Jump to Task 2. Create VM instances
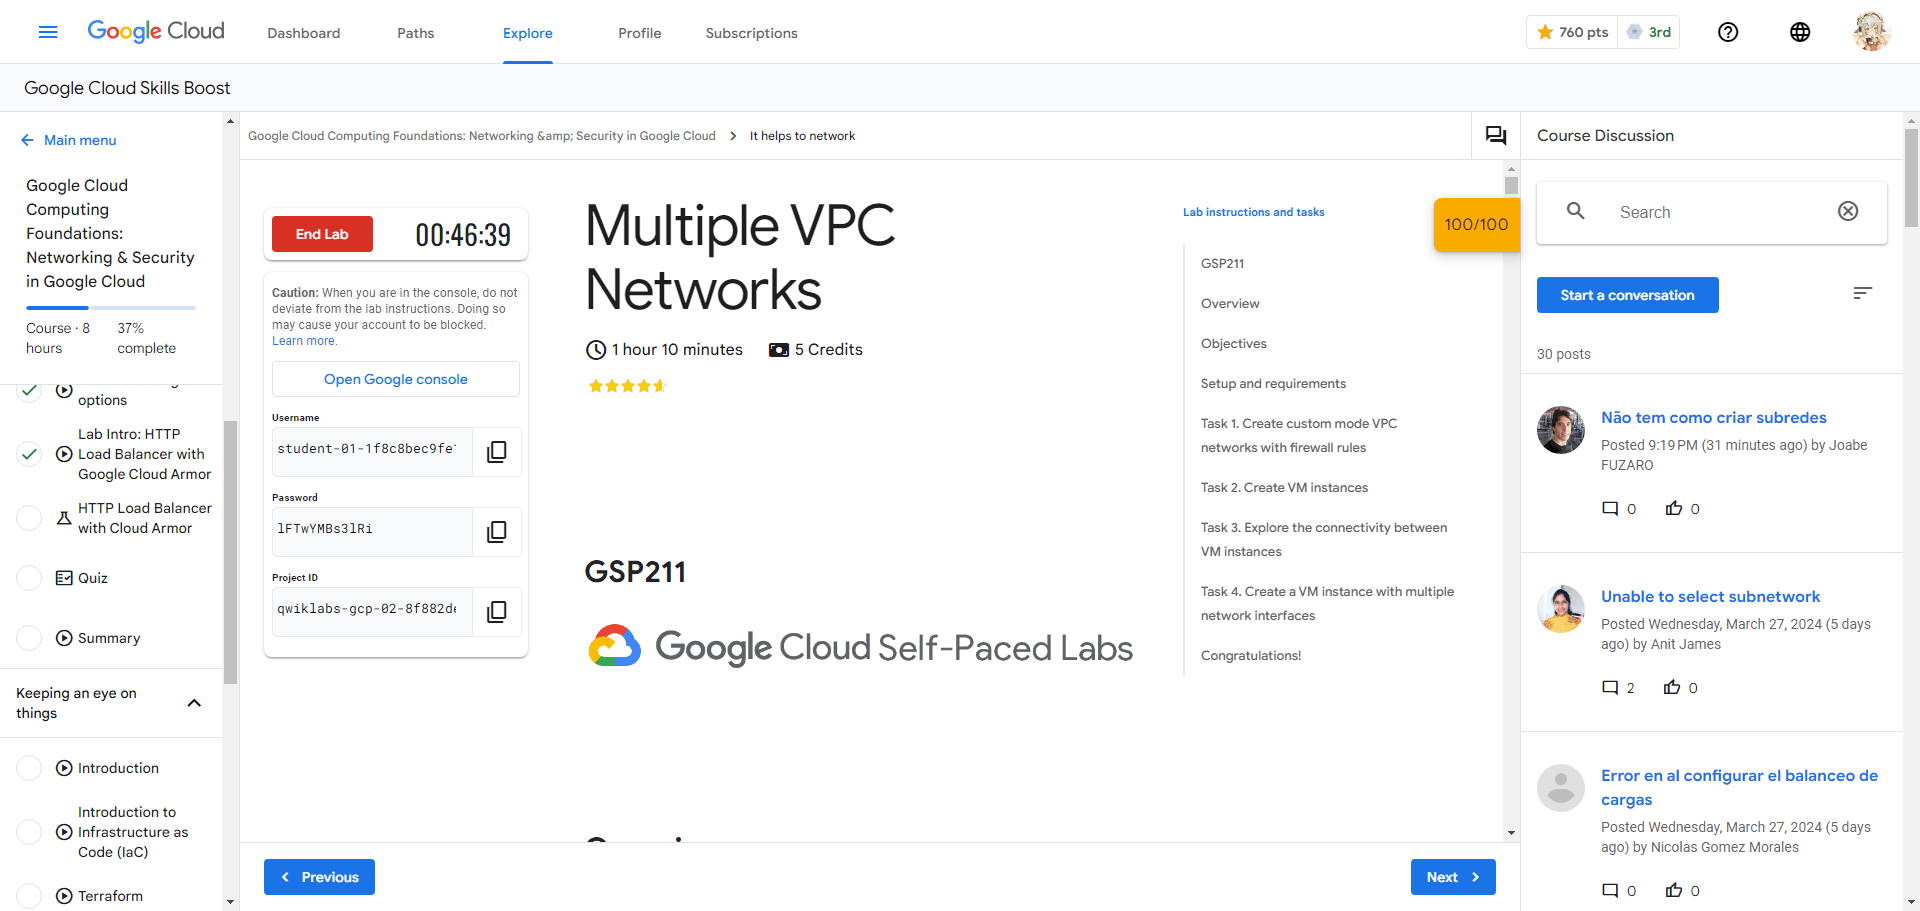This screenshot has height=911, width=1920. coord(1284,488)
